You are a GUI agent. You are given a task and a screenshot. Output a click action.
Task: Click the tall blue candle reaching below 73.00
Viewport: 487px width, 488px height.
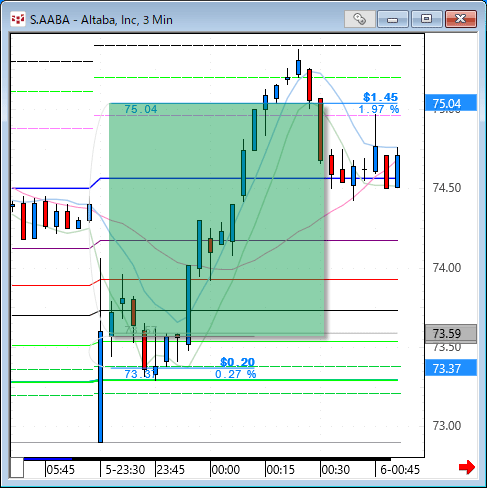pos(100,387)
